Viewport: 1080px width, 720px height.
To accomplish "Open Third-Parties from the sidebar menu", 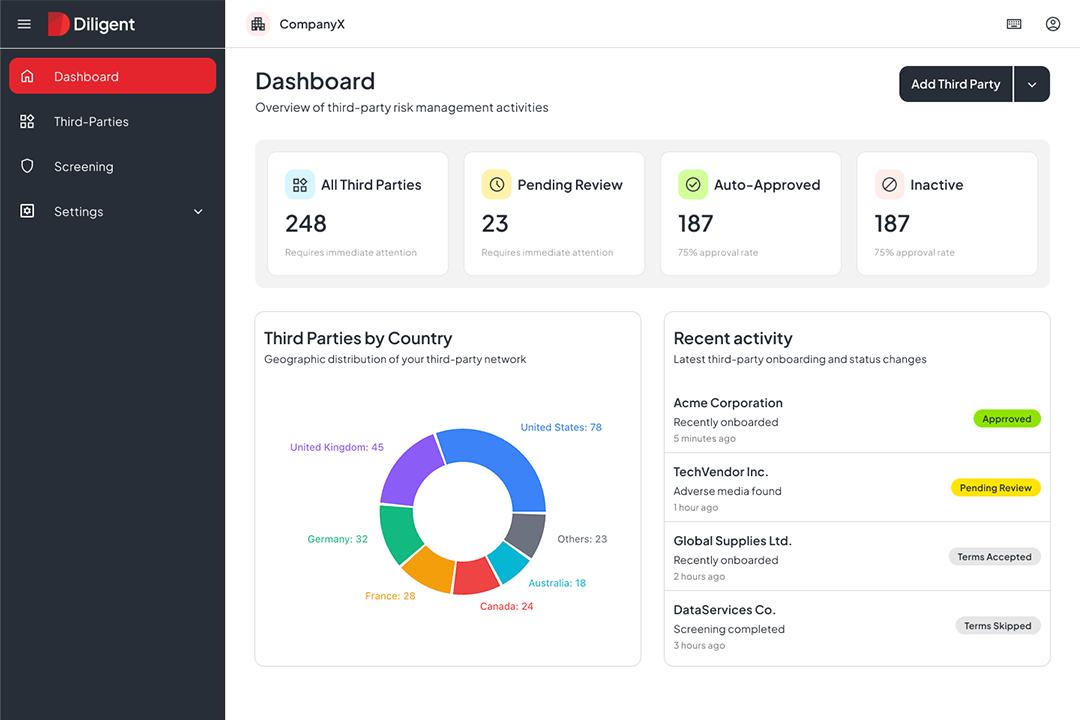I will [92, 121].
